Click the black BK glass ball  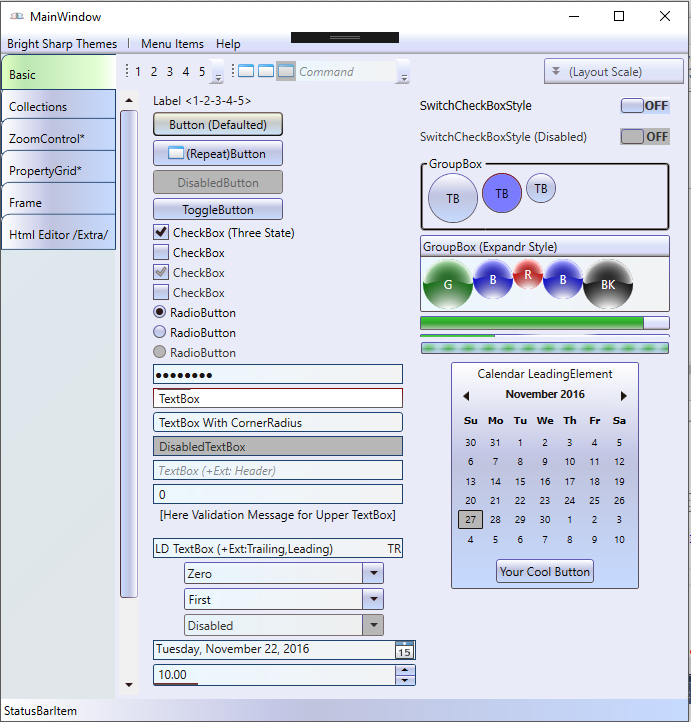tap(608, 284)
